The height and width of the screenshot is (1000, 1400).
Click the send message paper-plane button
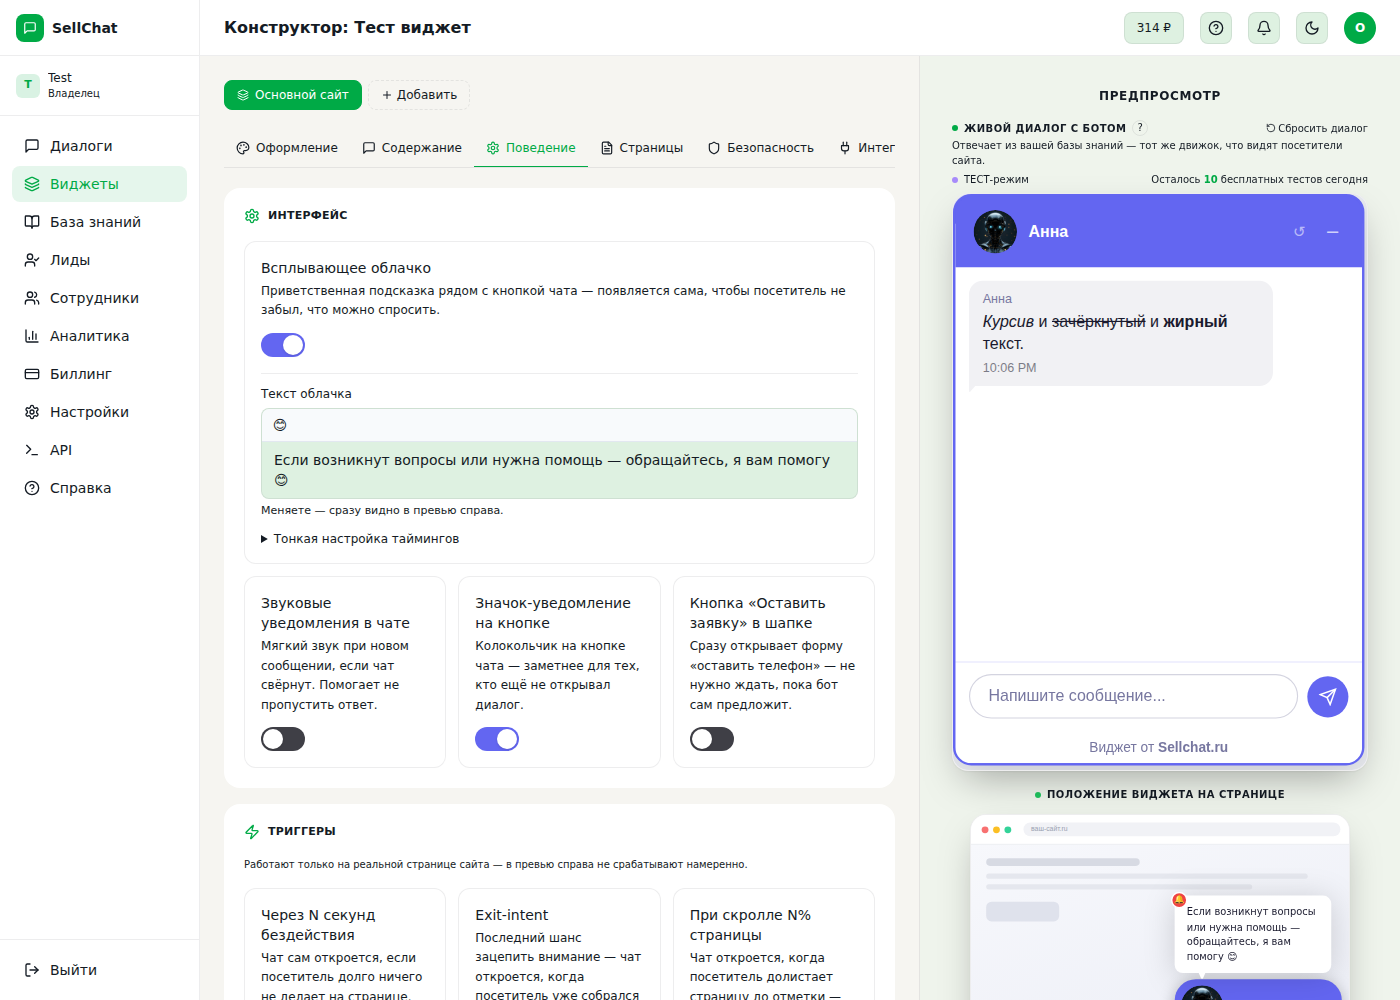tap(1327, 696)
